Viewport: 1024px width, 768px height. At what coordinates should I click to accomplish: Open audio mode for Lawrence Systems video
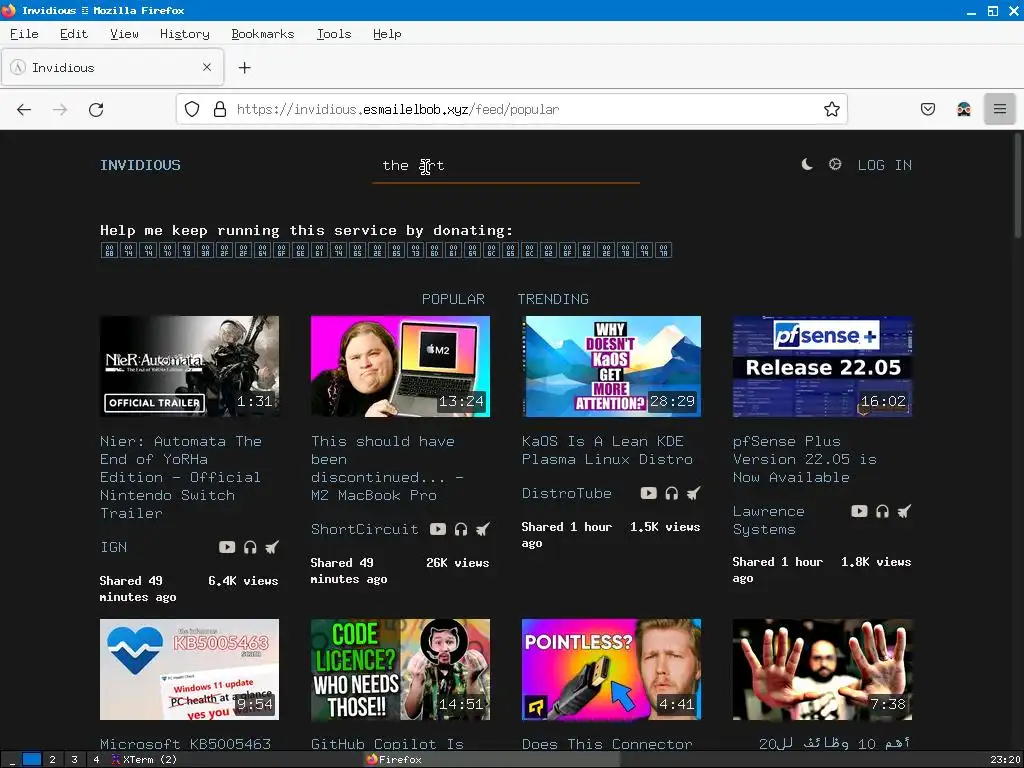coord(882,511)
